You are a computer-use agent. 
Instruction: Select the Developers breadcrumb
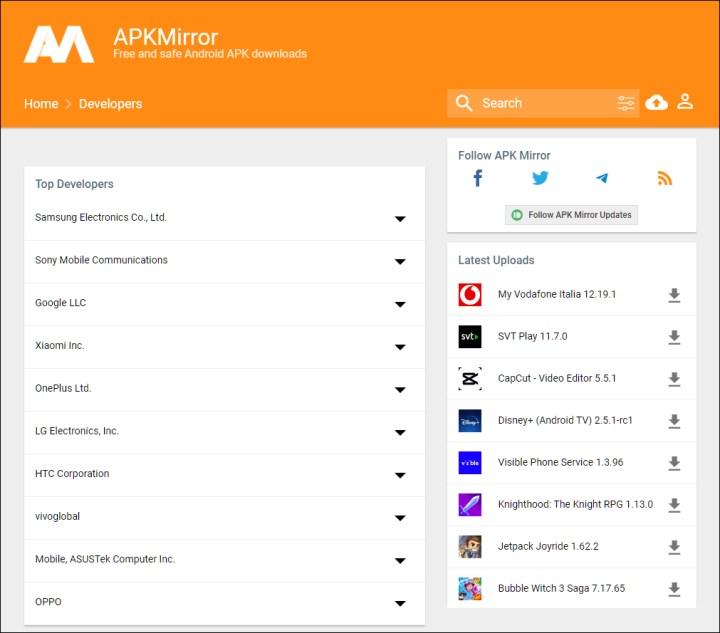point(110,104)
